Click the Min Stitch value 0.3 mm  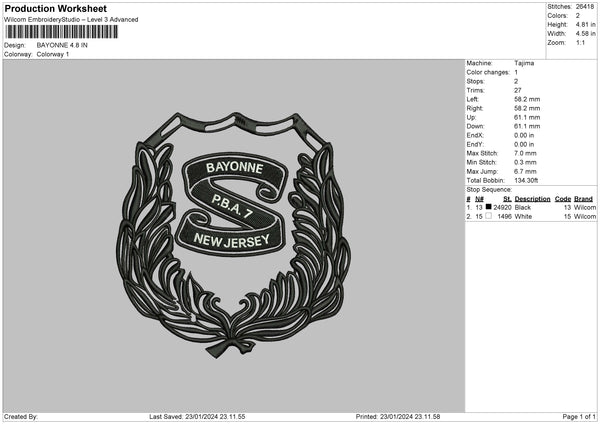[x=525, y=162]
